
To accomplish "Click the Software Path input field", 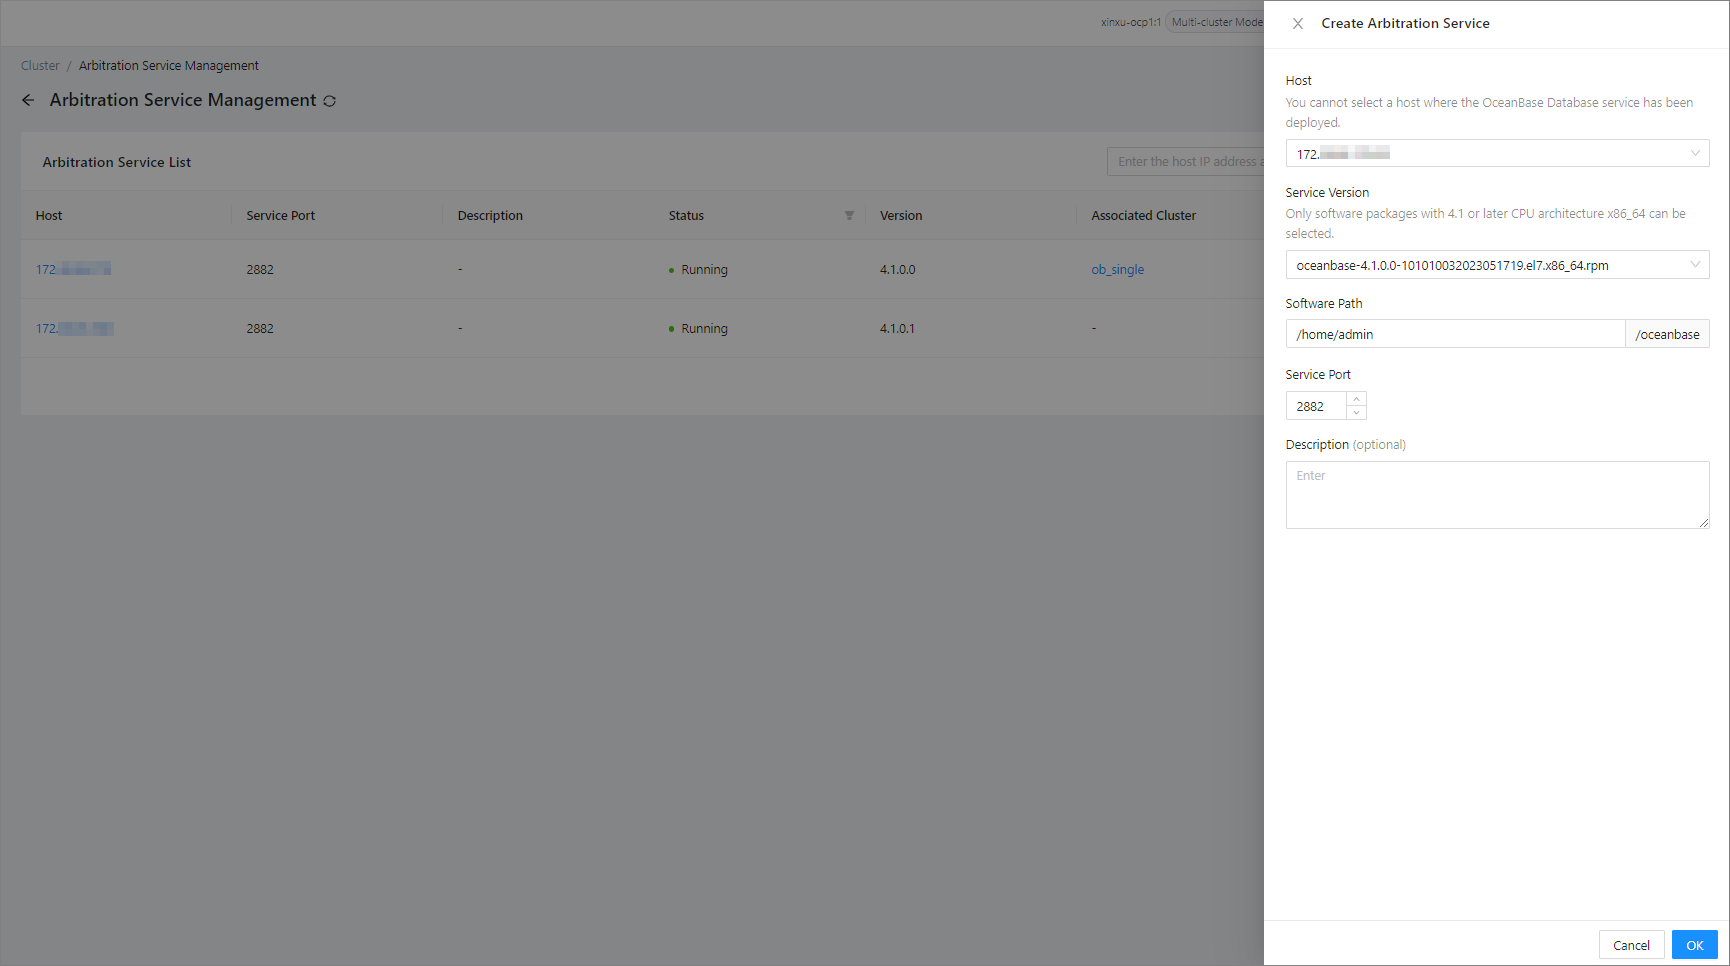I will 1454,334.
